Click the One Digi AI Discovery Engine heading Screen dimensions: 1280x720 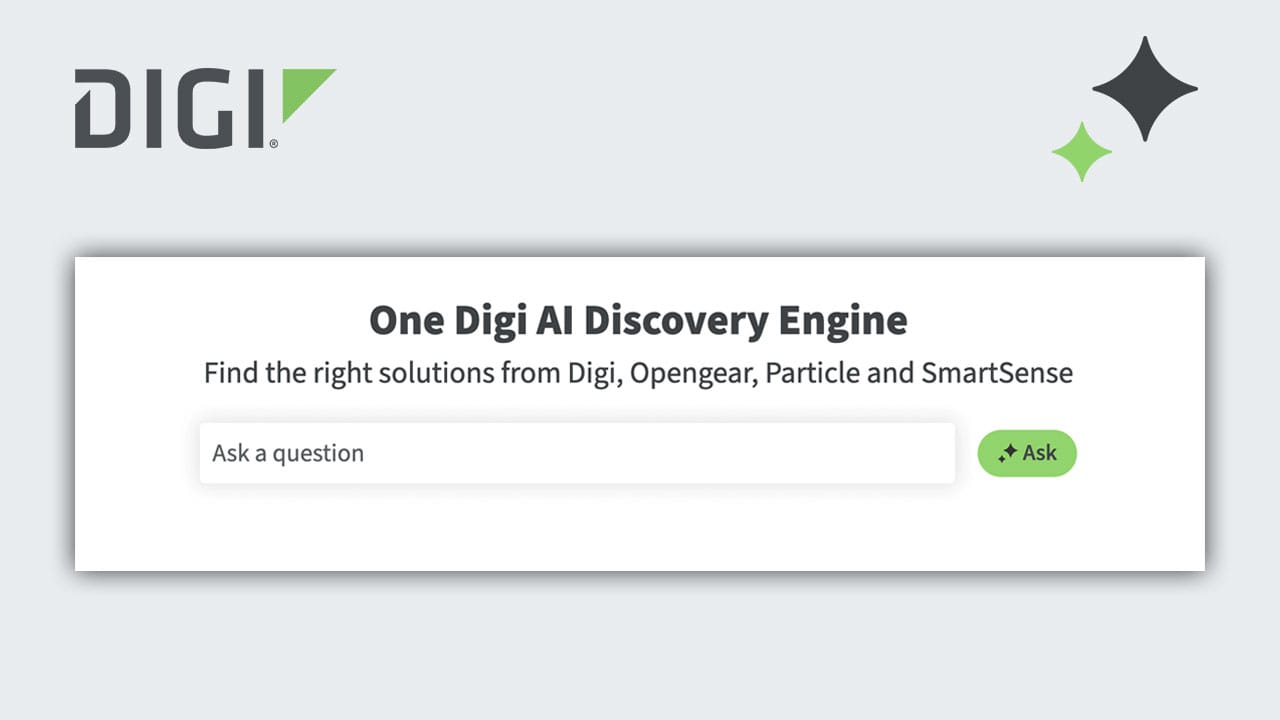(x=638, y=321)
